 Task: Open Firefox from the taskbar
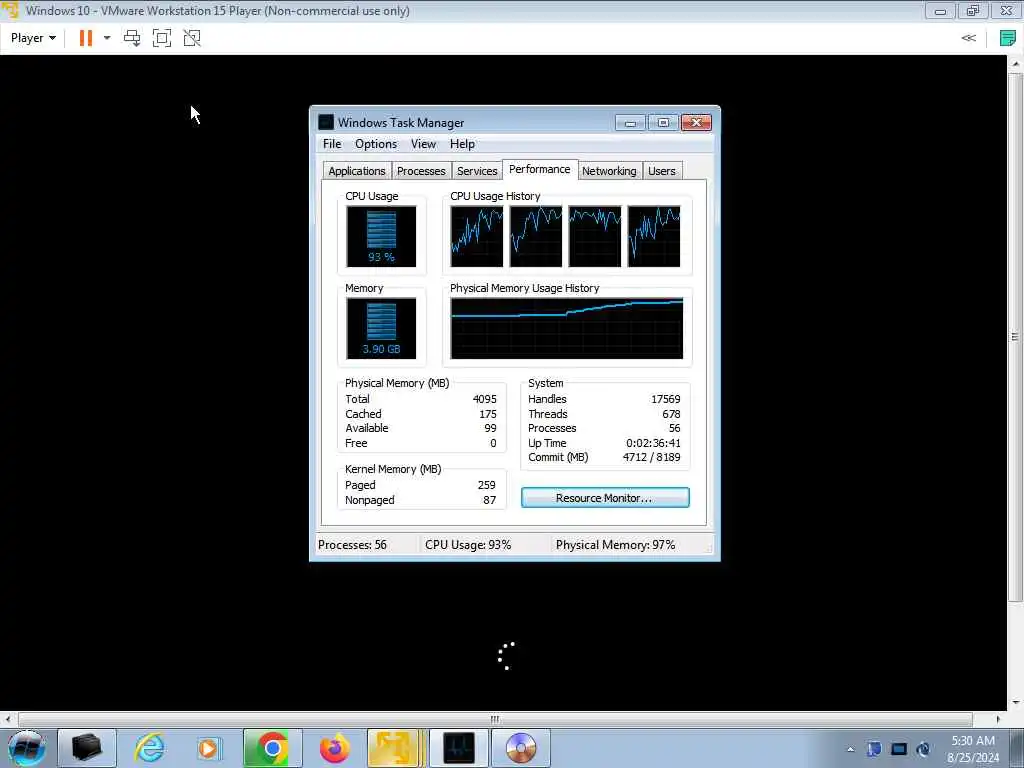coord(334,748)
